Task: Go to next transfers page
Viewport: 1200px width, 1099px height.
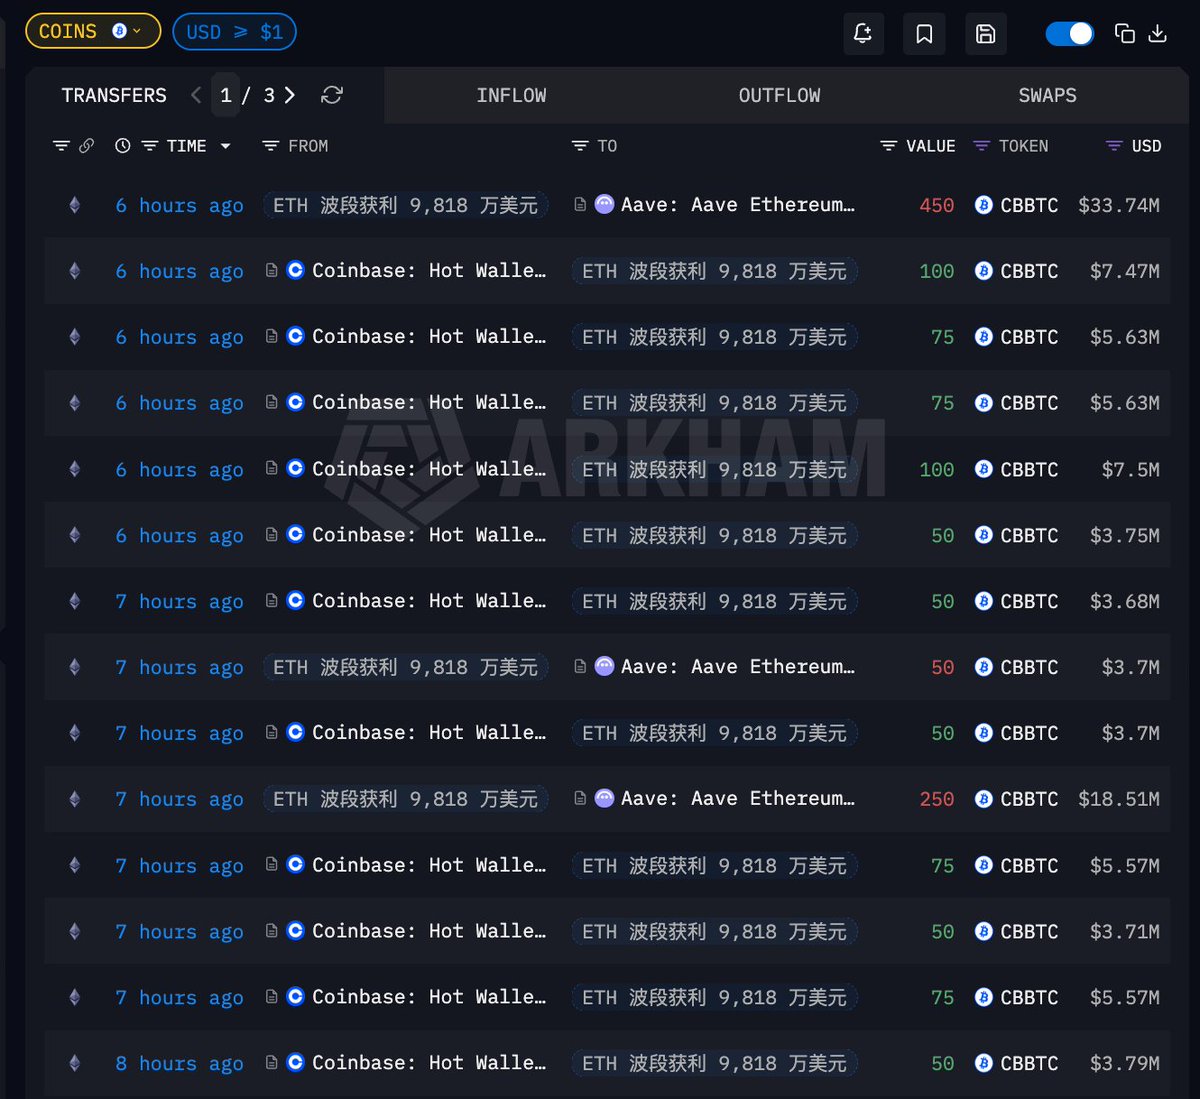Action: [x=290, y=95]
